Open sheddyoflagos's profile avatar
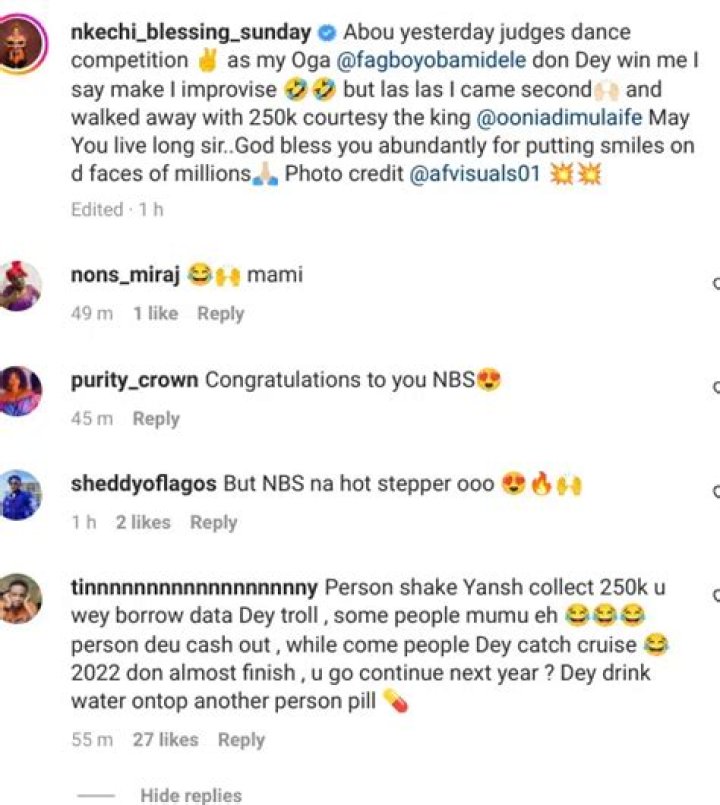The height and width of the screenshot is (805, 720). coord(20,495)
